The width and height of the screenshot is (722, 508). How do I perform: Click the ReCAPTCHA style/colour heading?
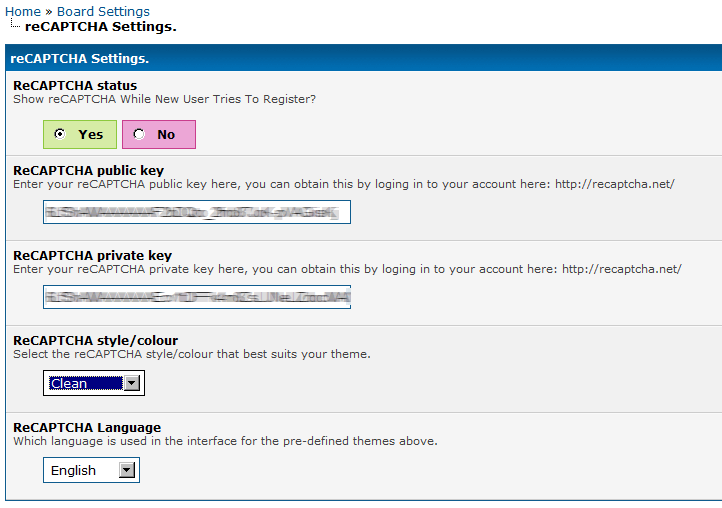(x=95, y=340)
